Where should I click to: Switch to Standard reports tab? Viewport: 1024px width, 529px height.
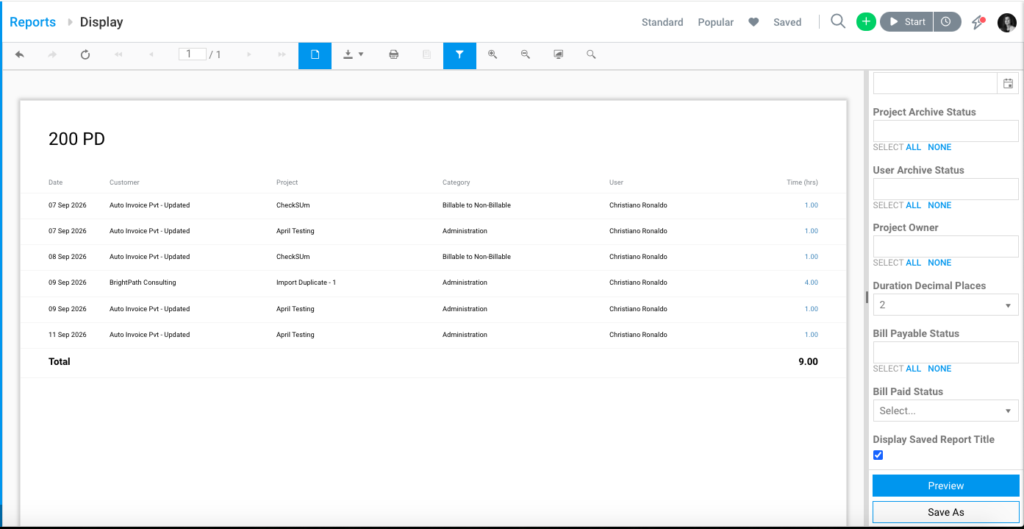(662, 22)
